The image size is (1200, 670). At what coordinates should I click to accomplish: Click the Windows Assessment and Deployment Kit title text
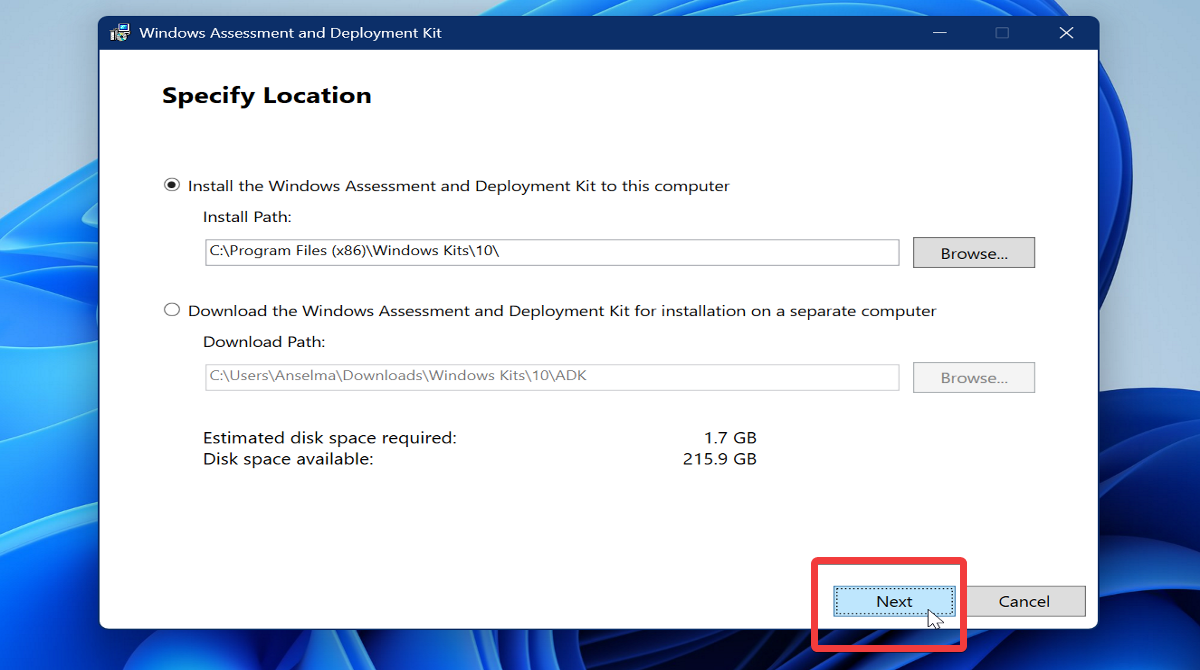(290, 32)
